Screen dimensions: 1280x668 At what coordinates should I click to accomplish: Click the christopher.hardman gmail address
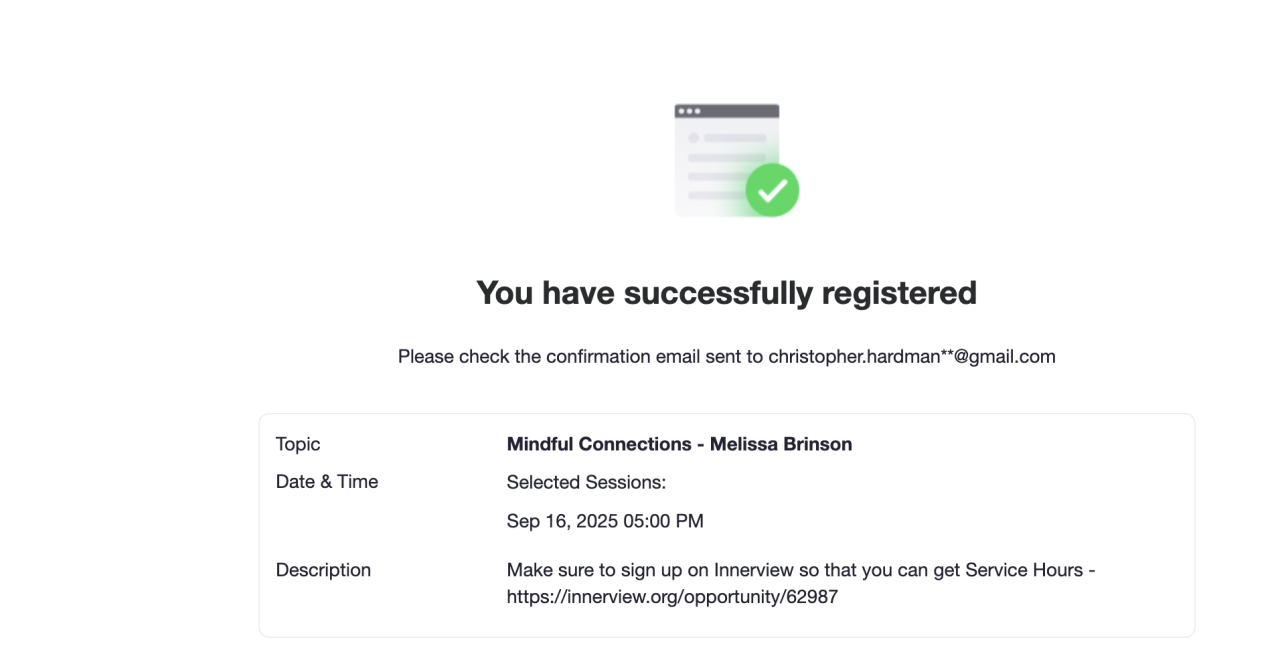pyautogui.click(x=911, y=356)
